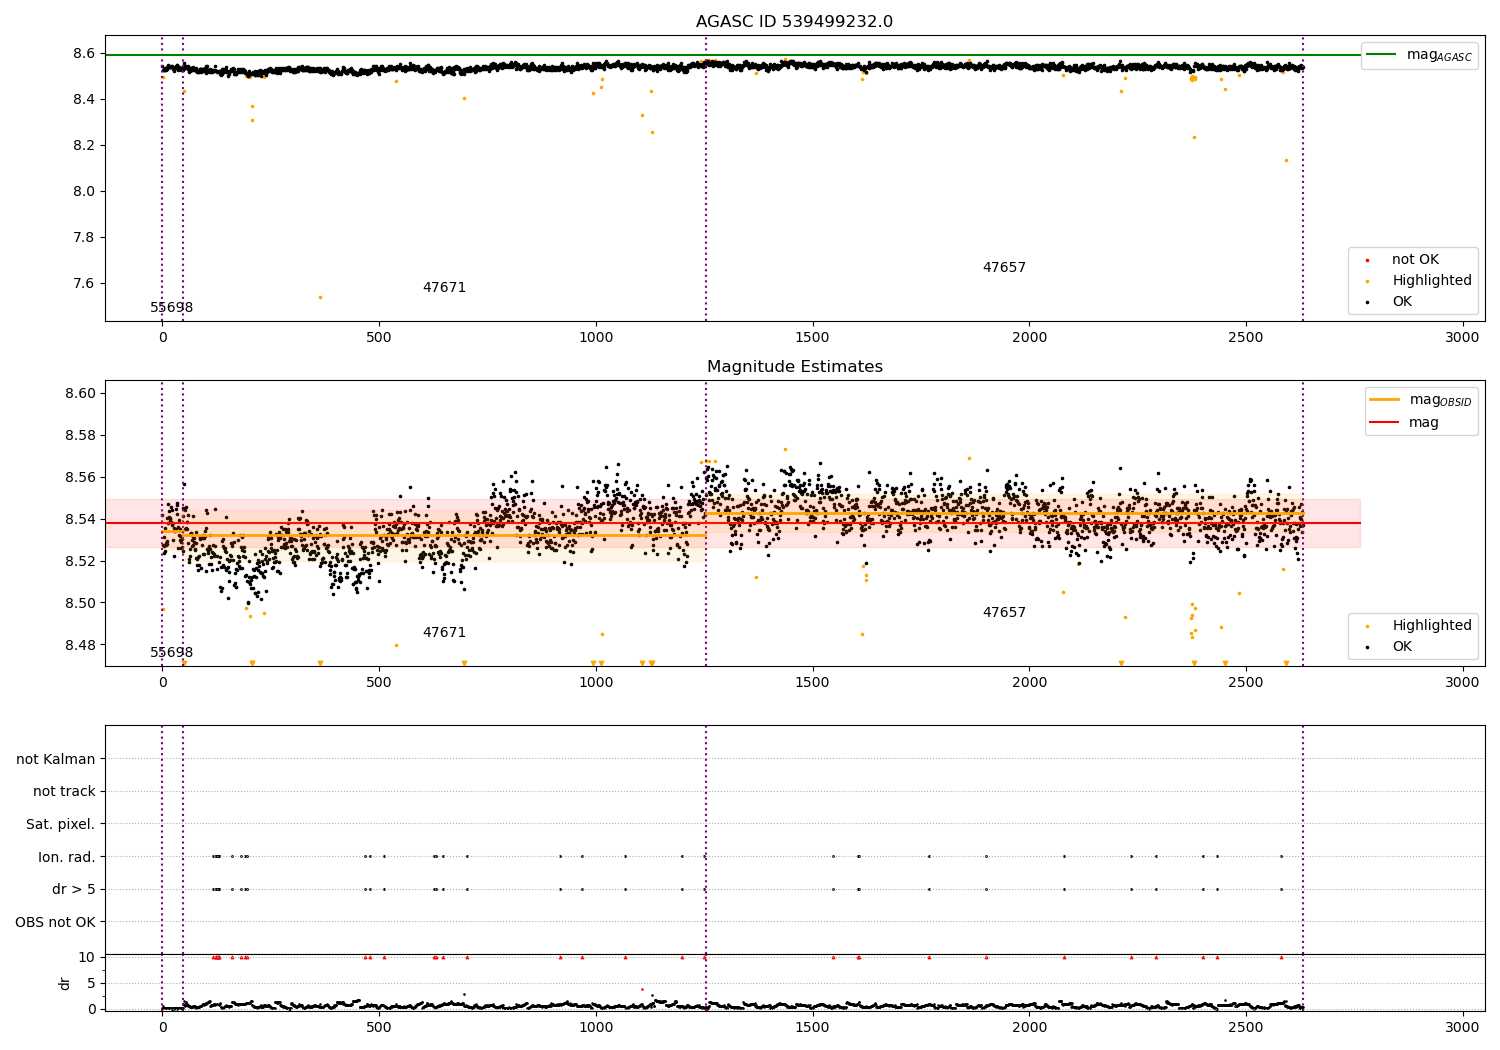This screenshot has width=1500, height=1050.
Task: Click the 'not track' y-axis label
Action: [x=64, y=792]
